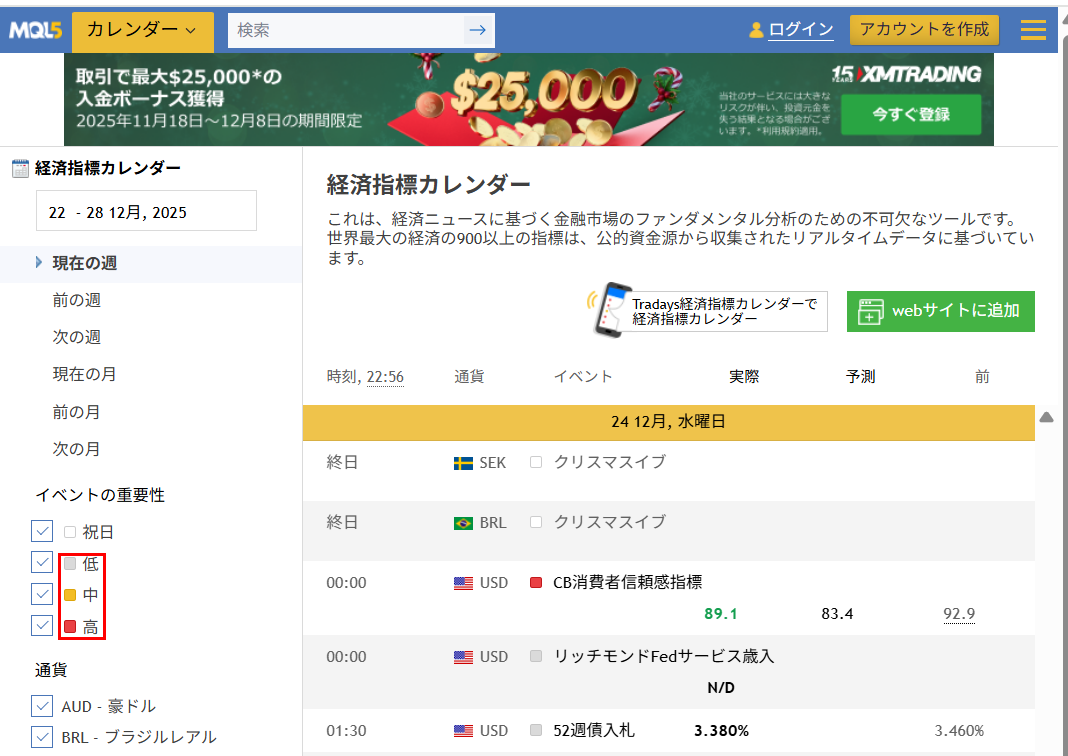Click the MQL5 logo icon

35,30
